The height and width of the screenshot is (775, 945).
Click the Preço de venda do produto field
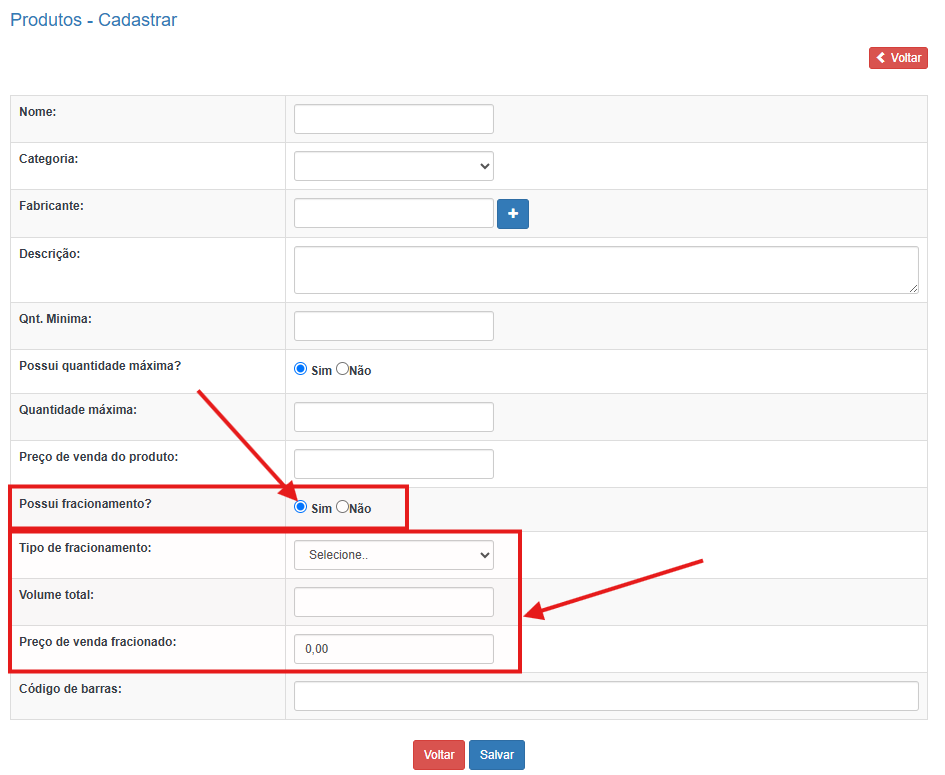[x=393, y=464]
